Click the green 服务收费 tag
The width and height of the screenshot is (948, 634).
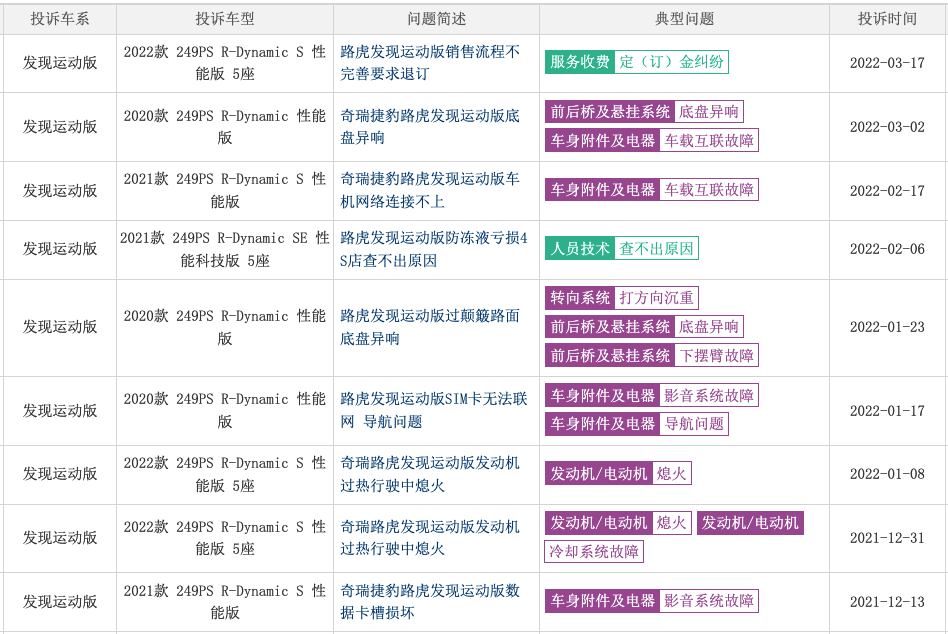[580, 62]
